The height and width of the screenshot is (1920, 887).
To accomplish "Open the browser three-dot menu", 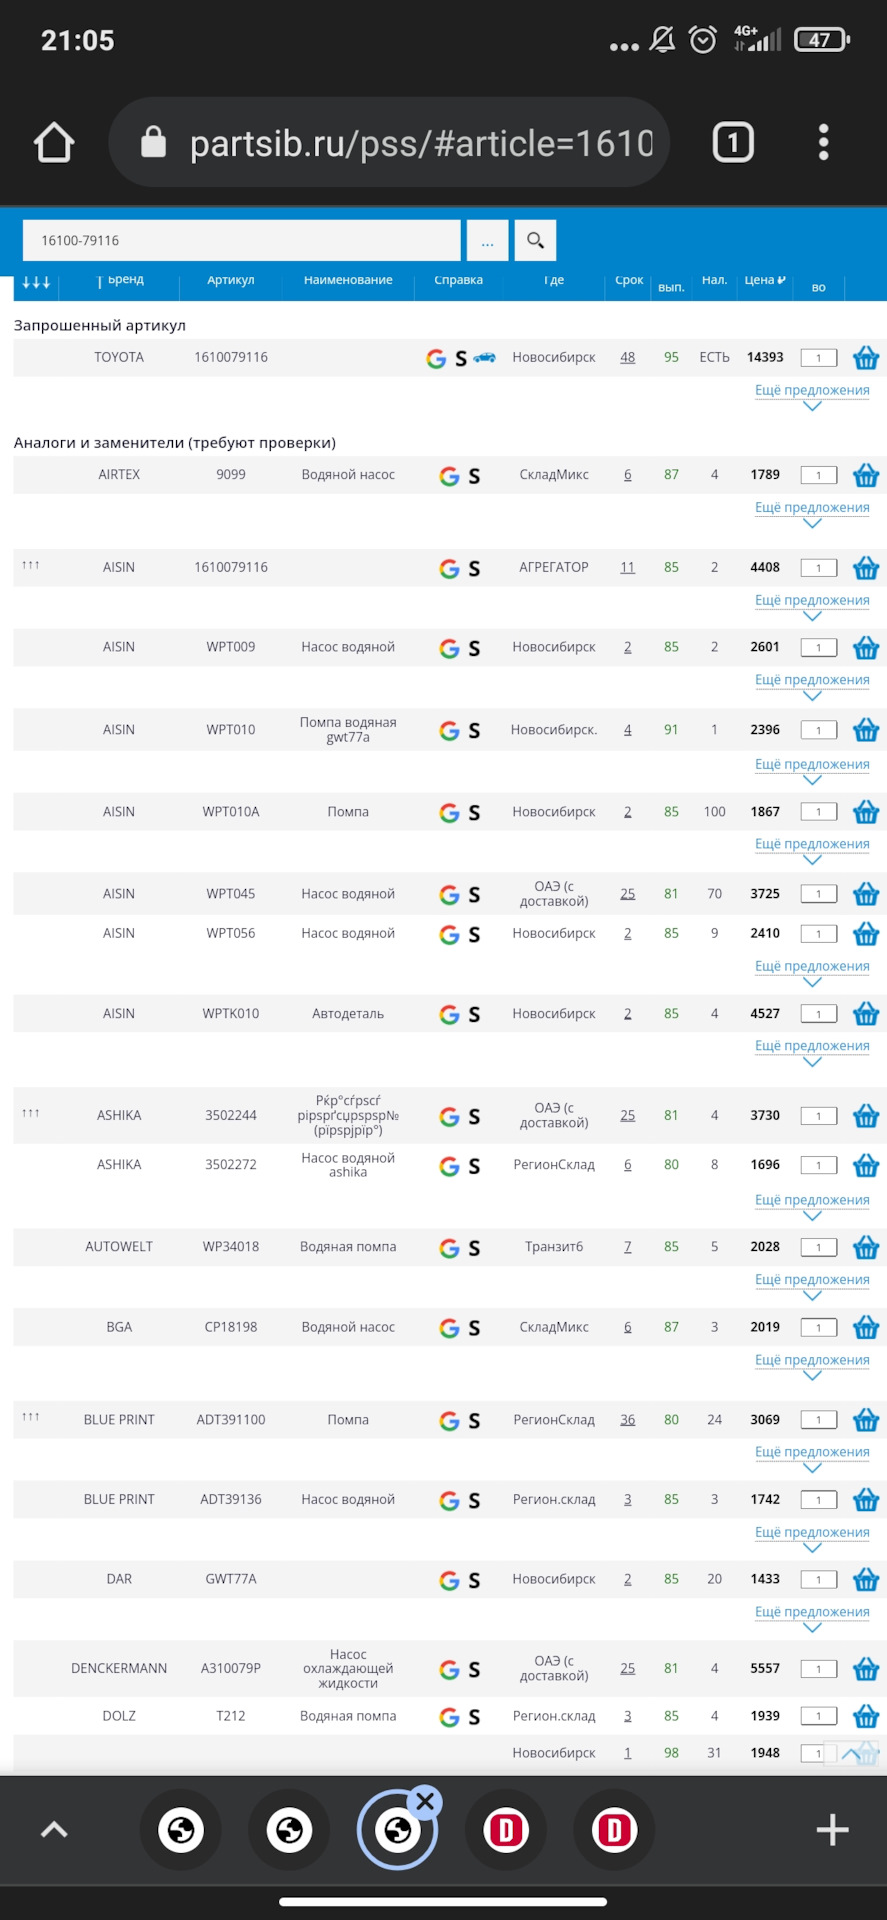I will click(x=823, y=143).
